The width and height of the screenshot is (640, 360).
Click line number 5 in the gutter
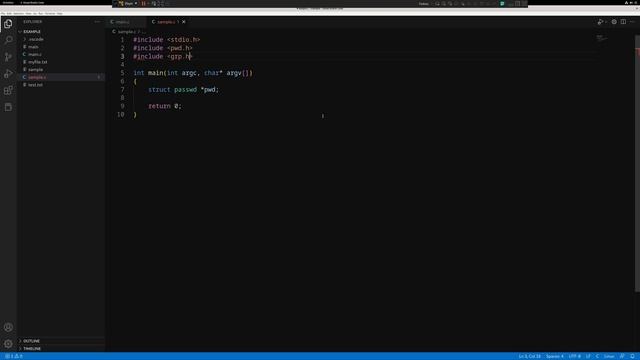coord(122,73)
